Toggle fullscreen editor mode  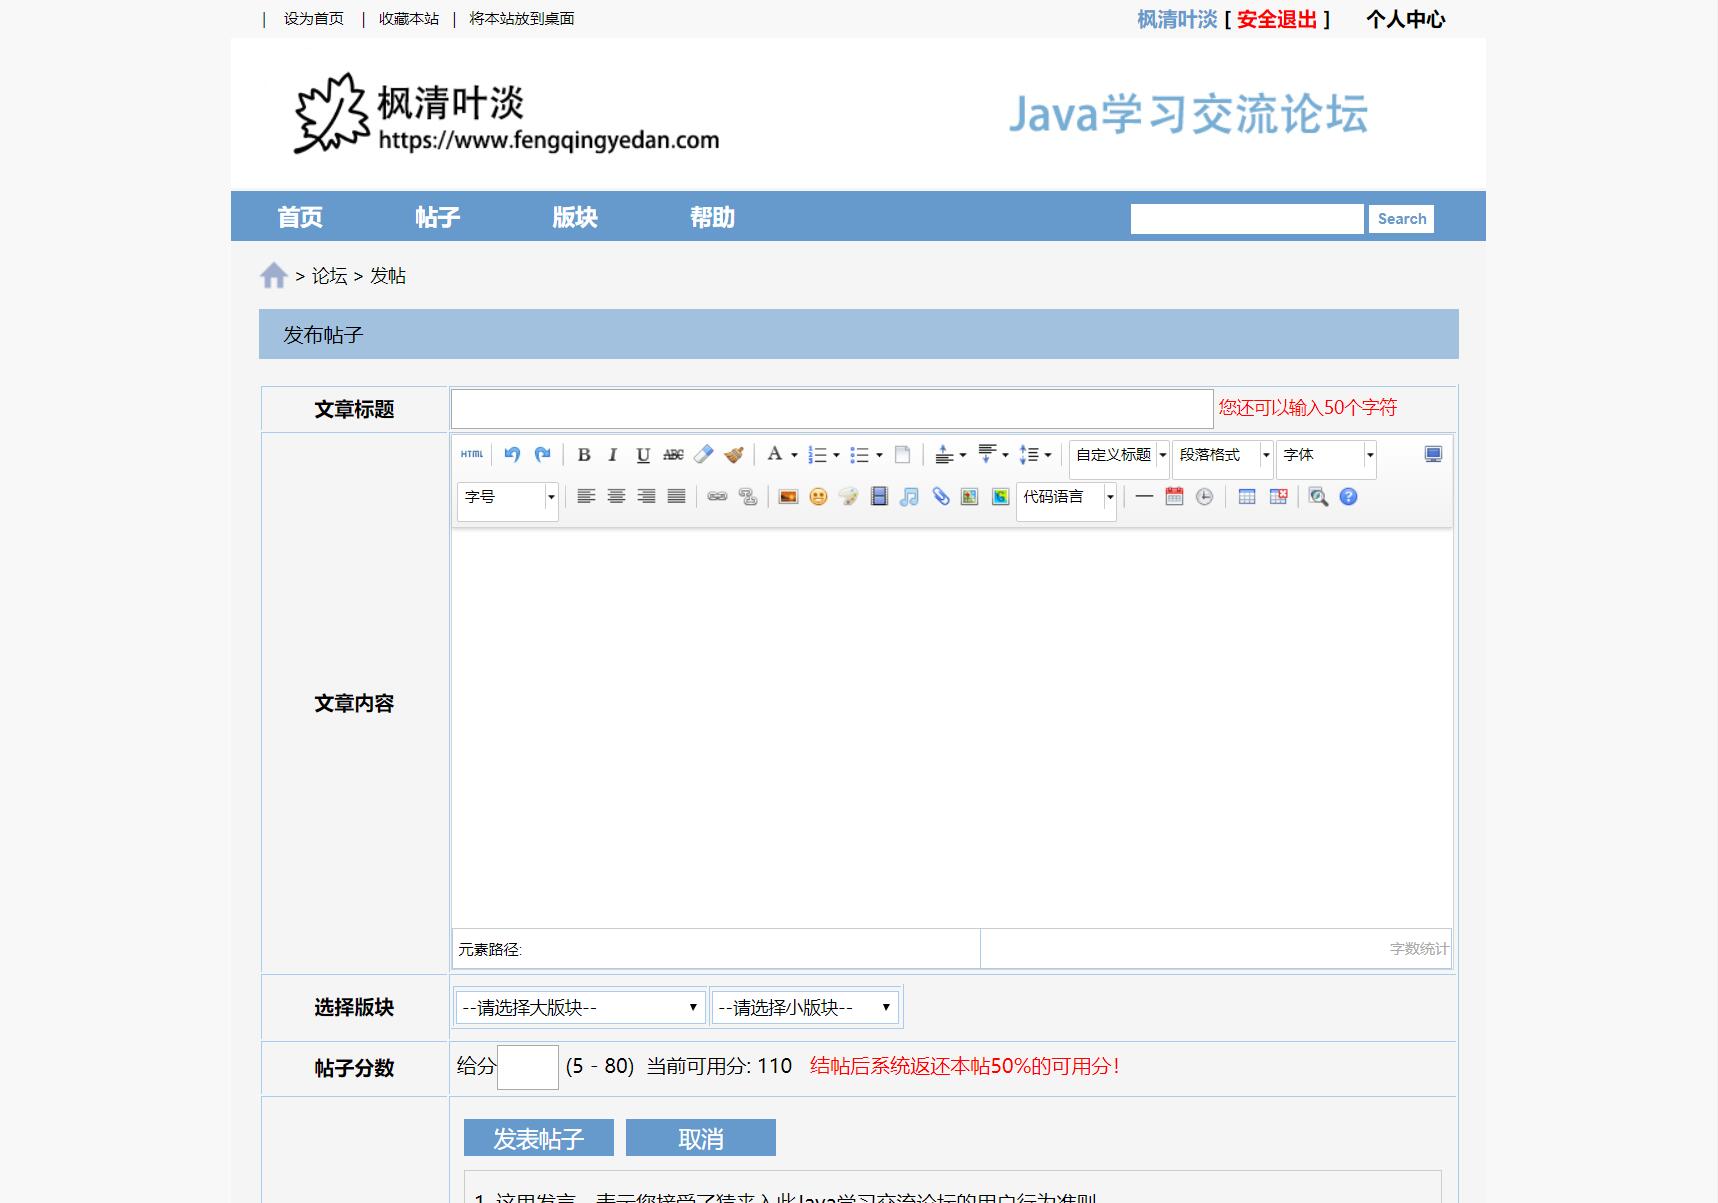point(1433,455)
